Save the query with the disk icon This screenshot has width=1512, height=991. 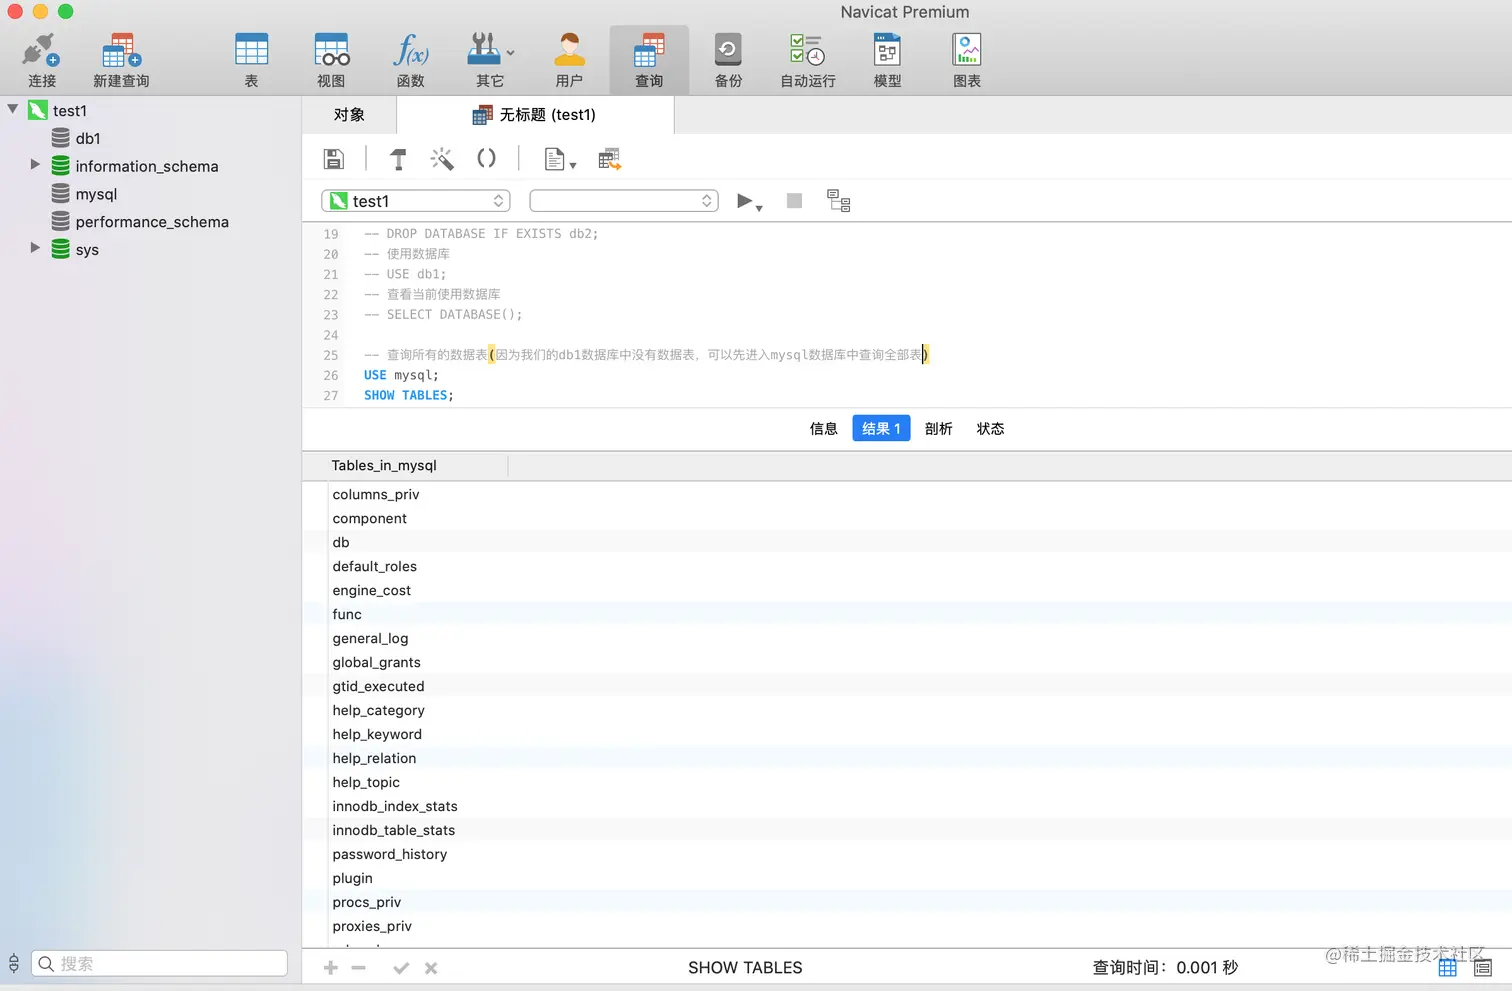(334, 159)
